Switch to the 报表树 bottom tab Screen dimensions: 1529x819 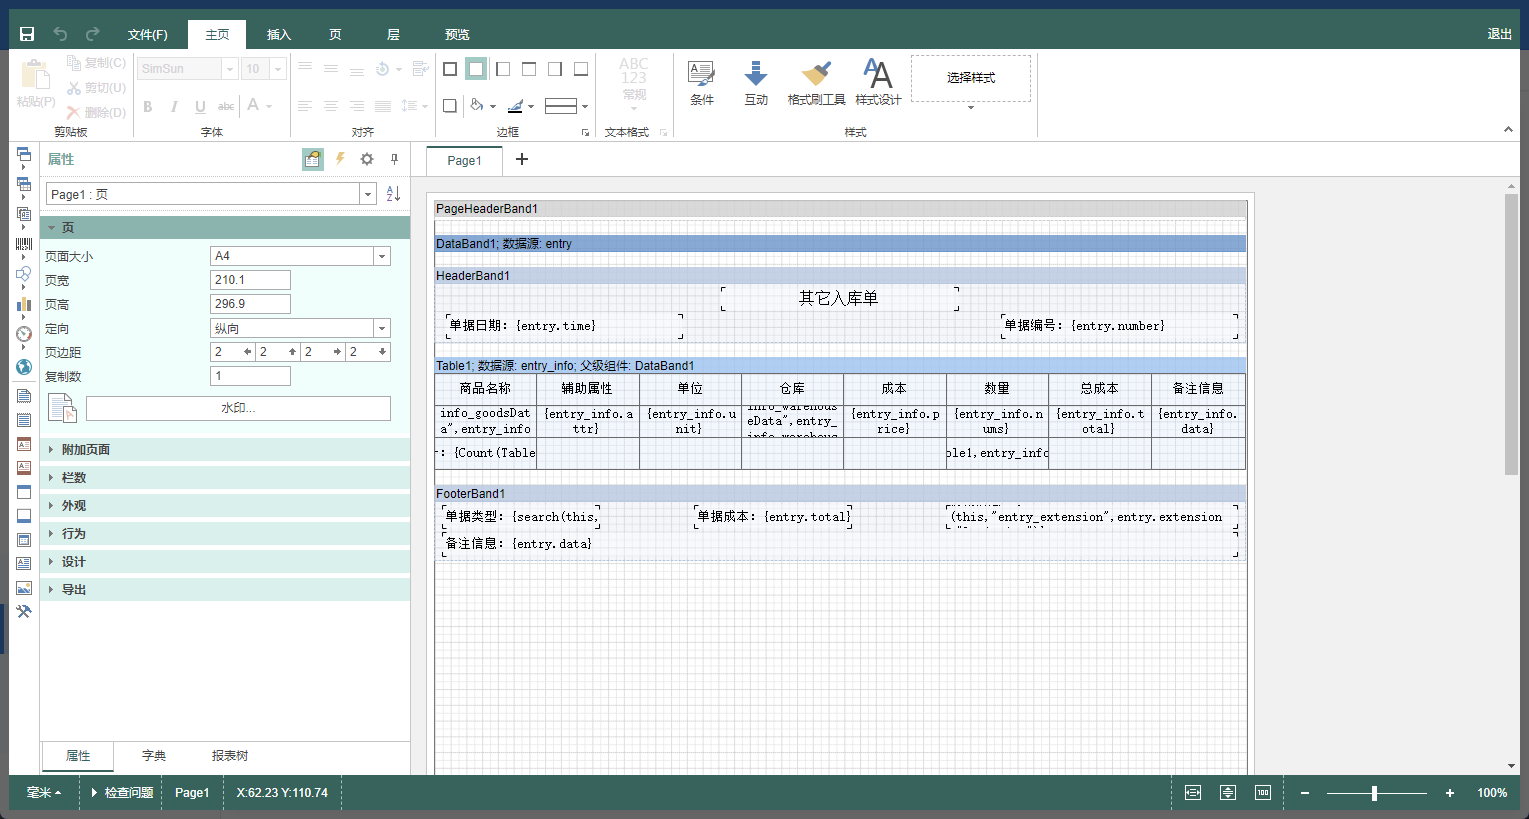pyautogui.click(x=230, y=756)
